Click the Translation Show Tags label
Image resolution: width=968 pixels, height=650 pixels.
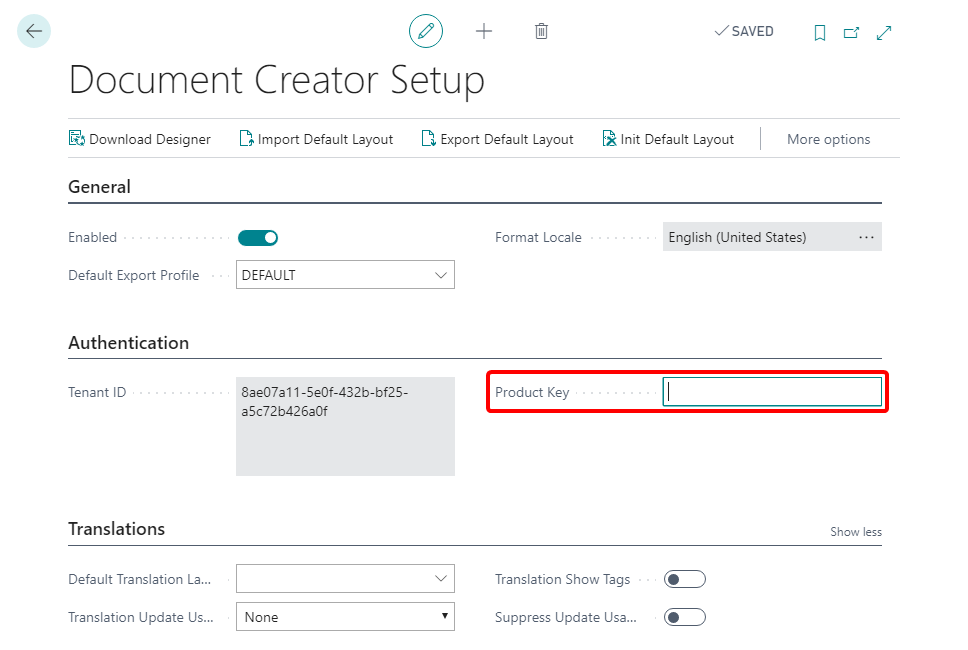562,580
